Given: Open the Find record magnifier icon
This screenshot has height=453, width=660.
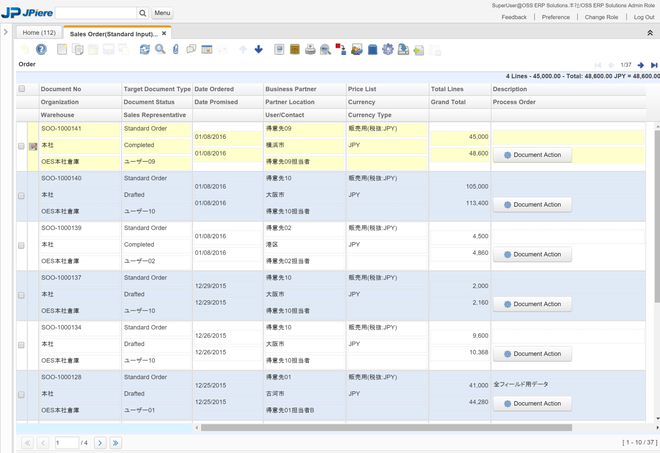Looking at the screenshot, I should [160, 49].
